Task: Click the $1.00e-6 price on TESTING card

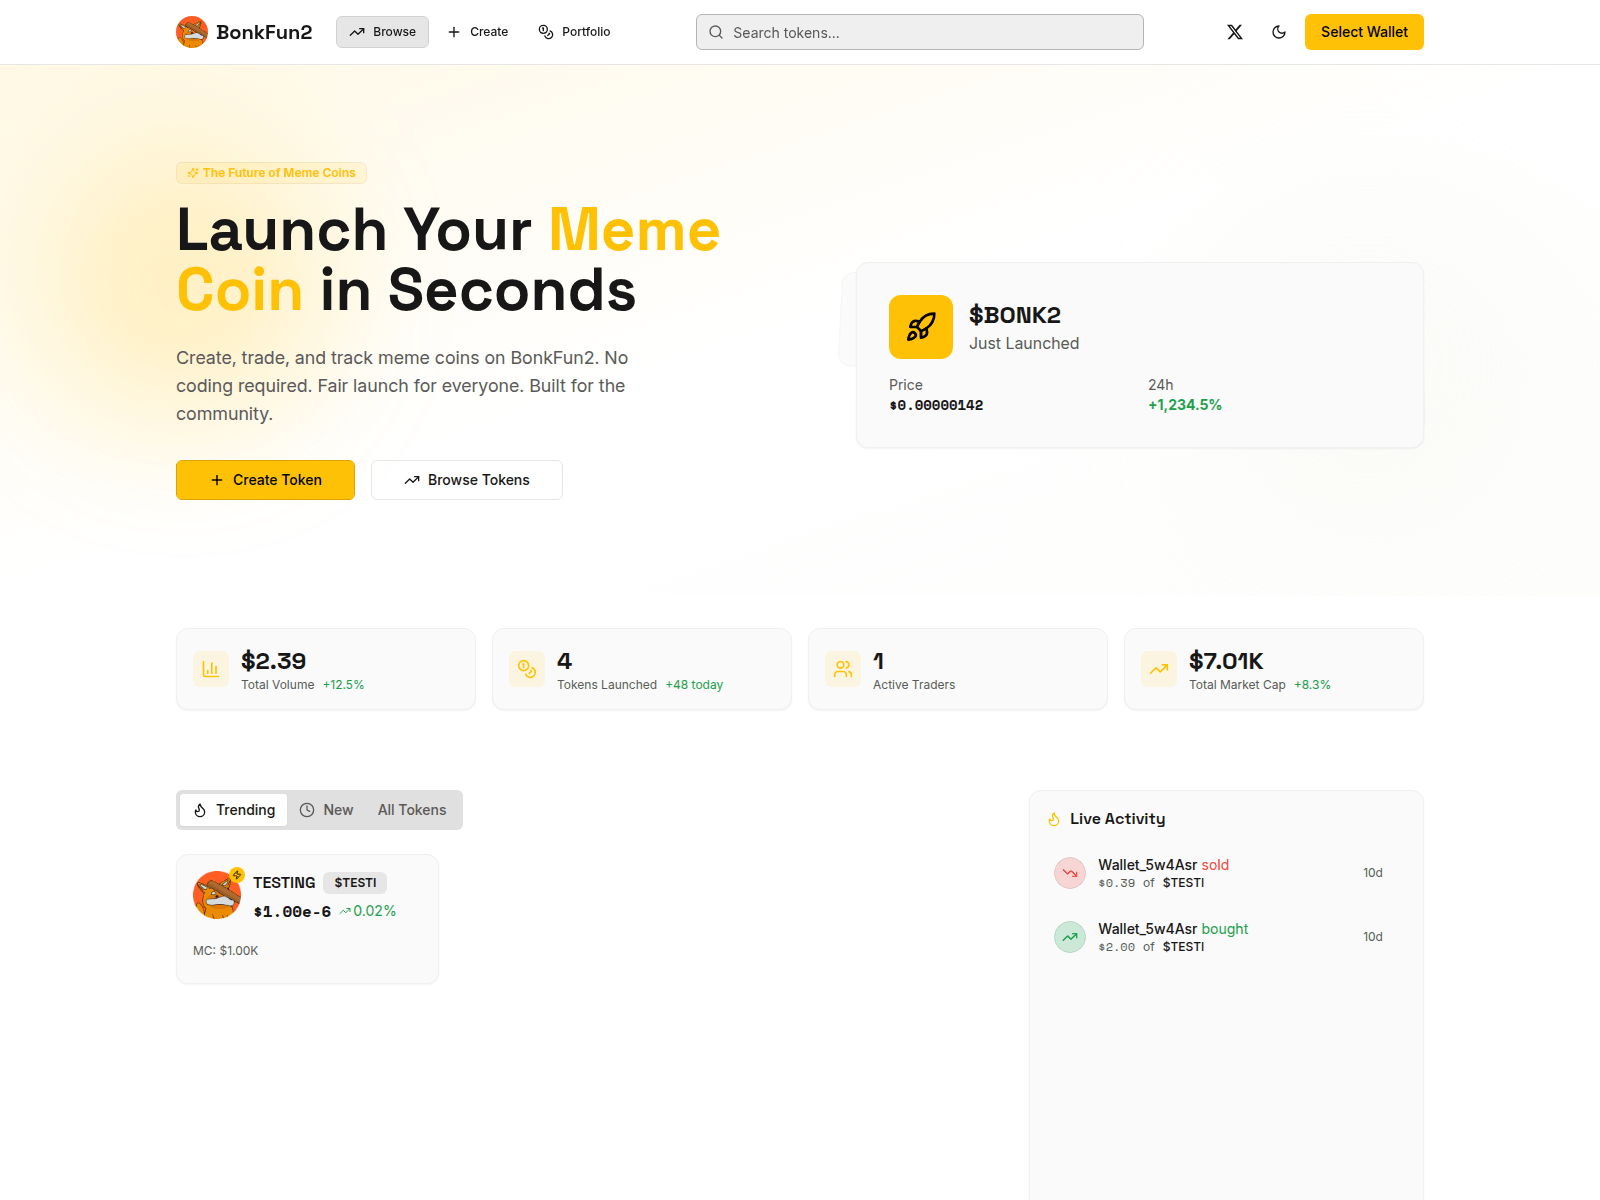Action: [x=292, y=912]
